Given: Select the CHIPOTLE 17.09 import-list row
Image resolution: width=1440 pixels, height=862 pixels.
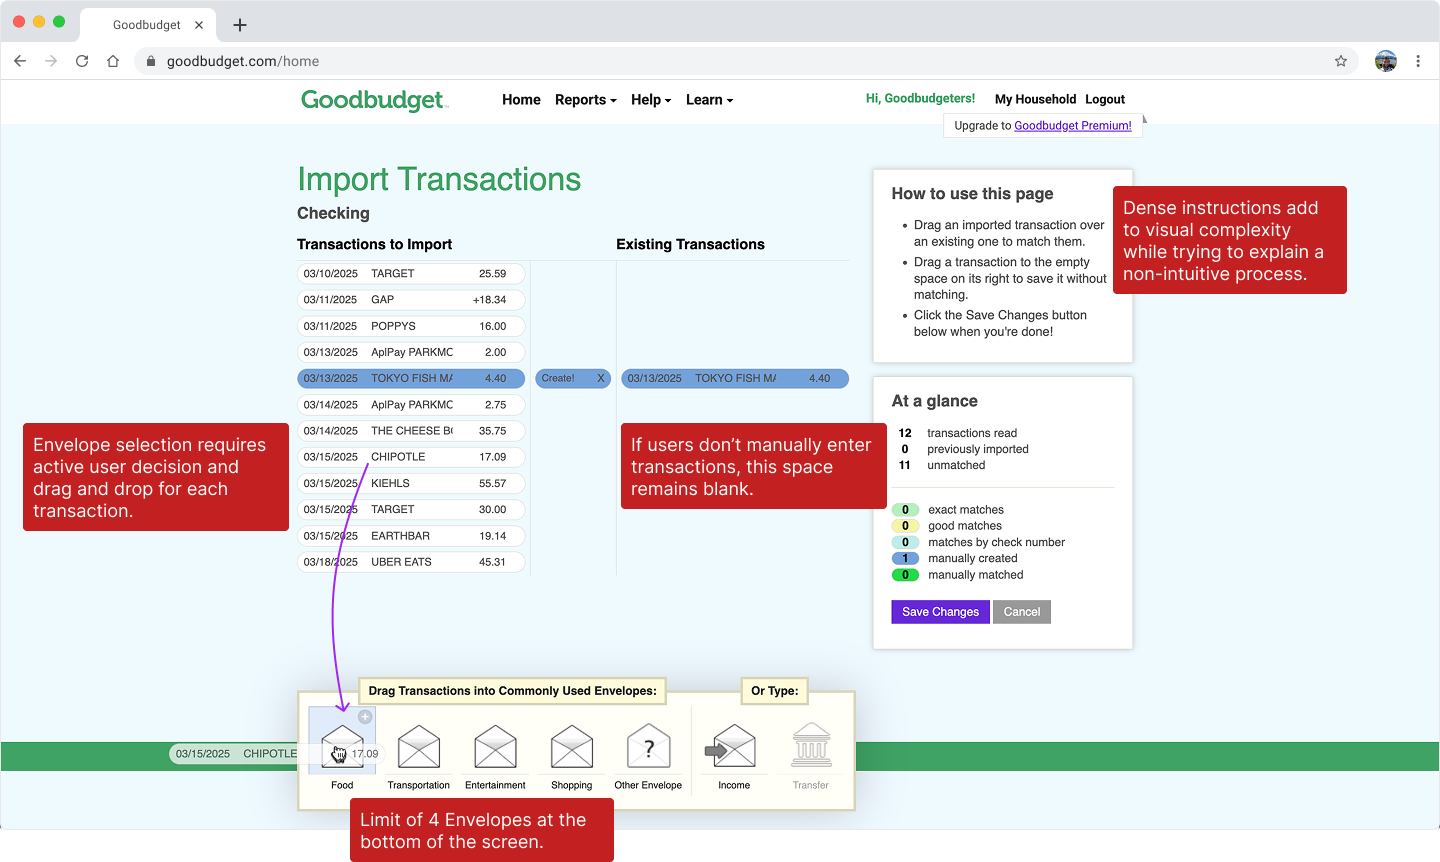Looking at the screenshot, I should click(411, 457).
